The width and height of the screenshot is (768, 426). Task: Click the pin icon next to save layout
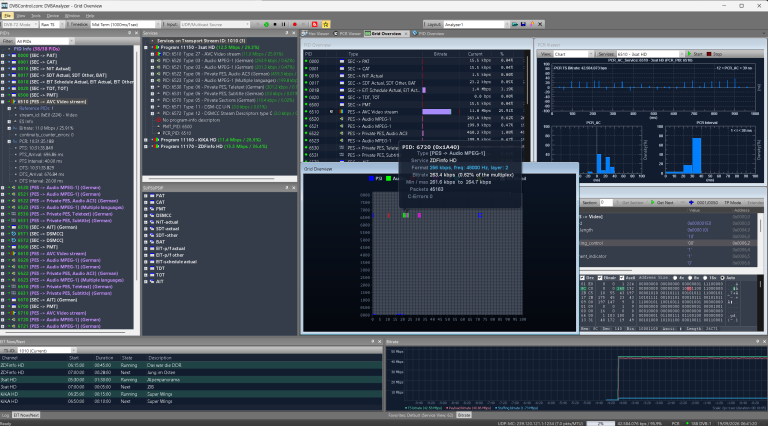532,24
